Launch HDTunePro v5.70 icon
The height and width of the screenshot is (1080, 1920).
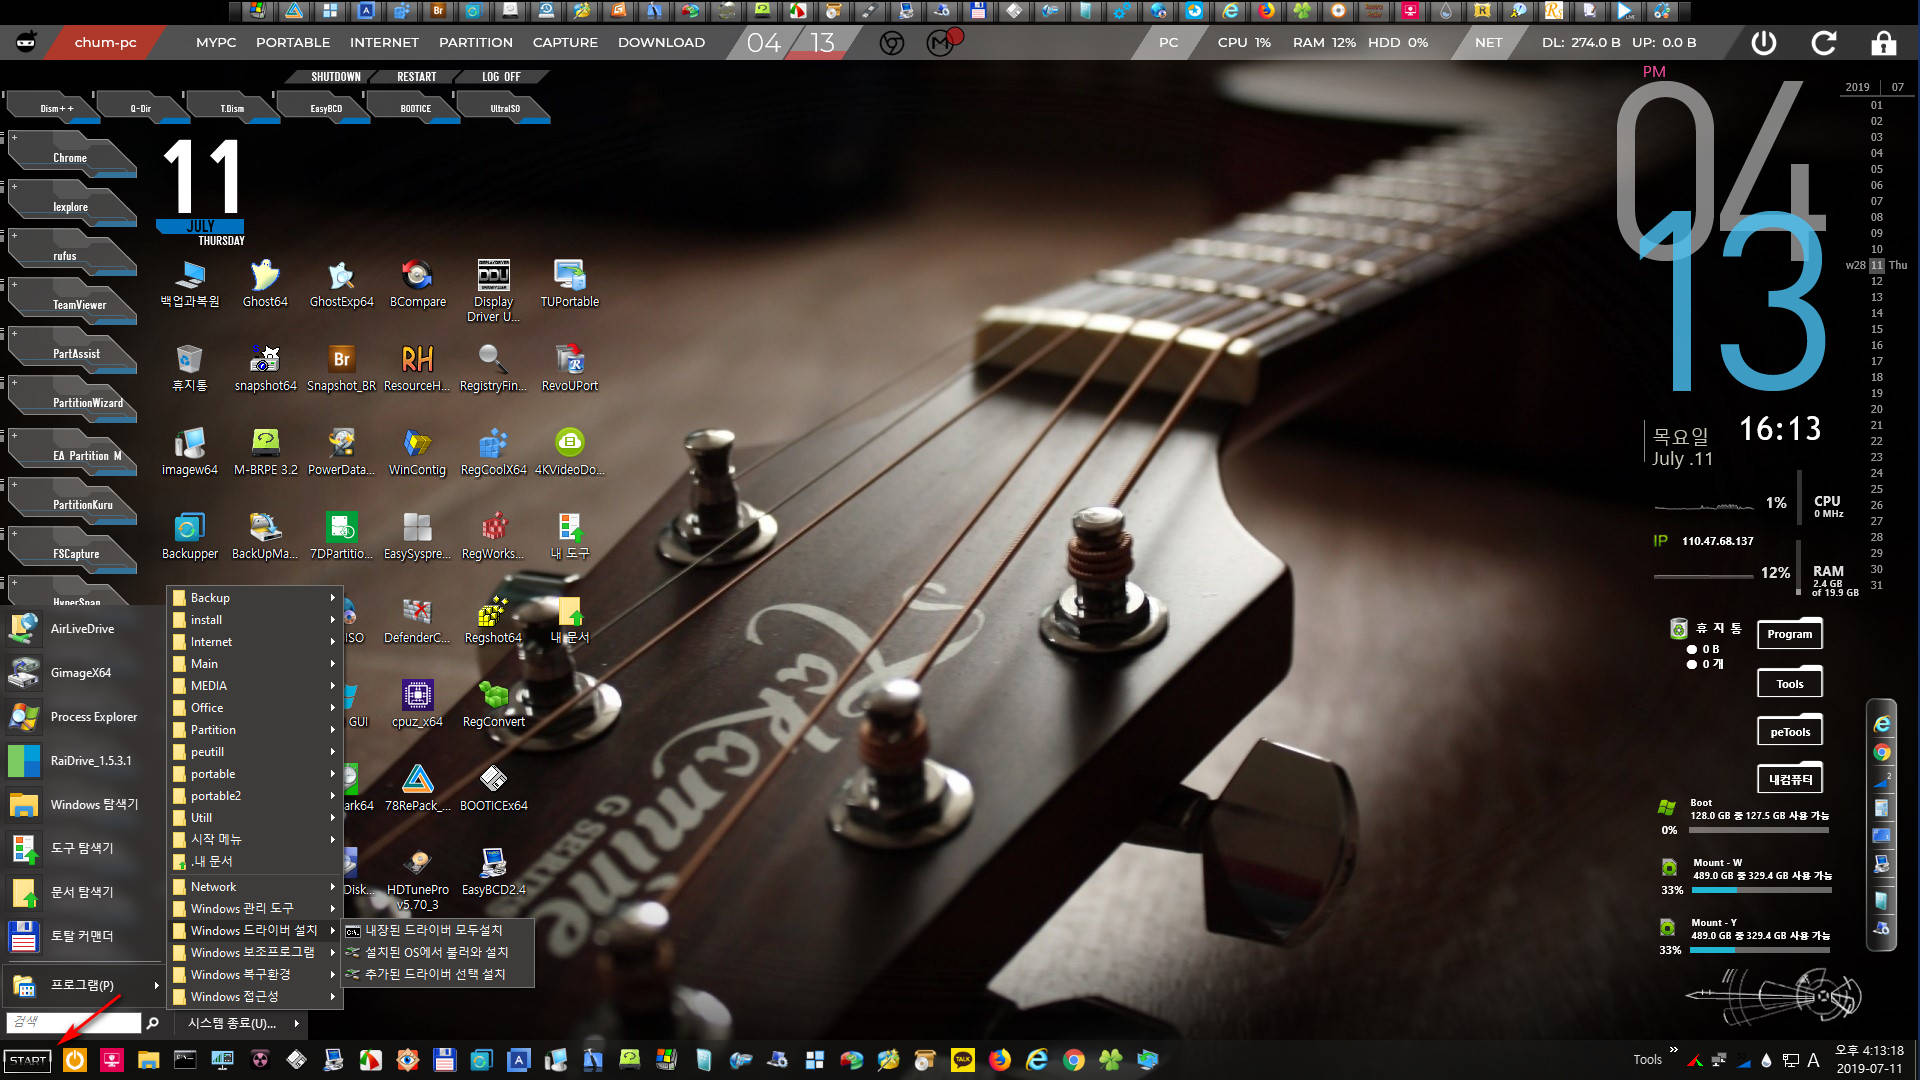[x=417, y=879]
